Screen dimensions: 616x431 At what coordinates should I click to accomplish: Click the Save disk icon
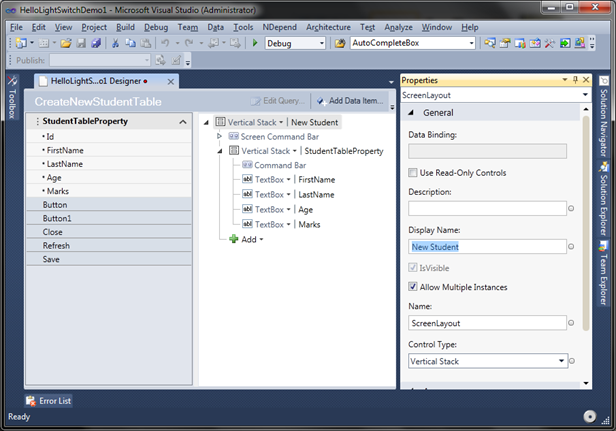(x=81, y=43)
